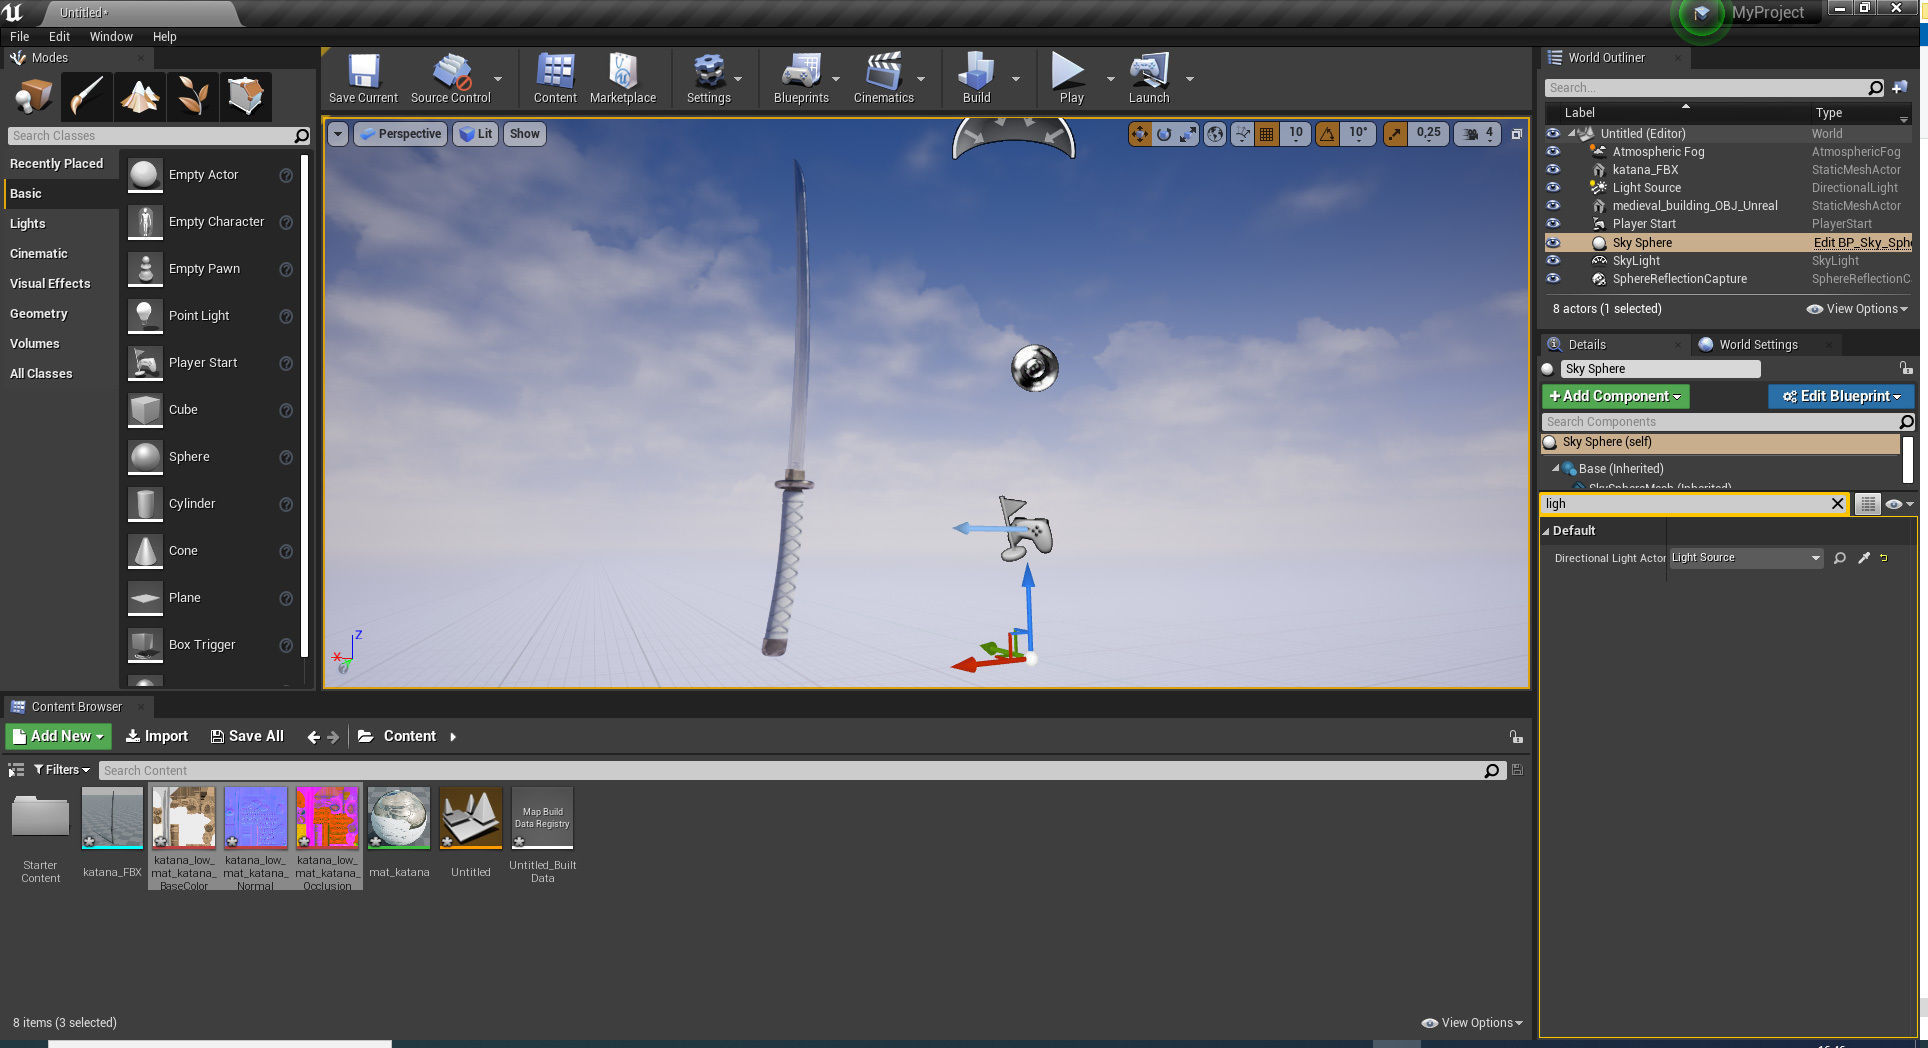Go back in Content Browser history
The image size is (1928, 1048).
[314, 737]
